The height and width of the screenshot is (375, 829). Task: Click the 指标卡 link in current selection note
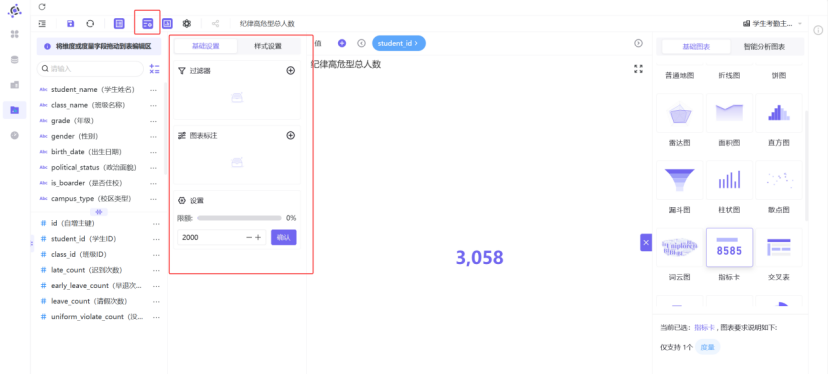click(x=704, y=327)
